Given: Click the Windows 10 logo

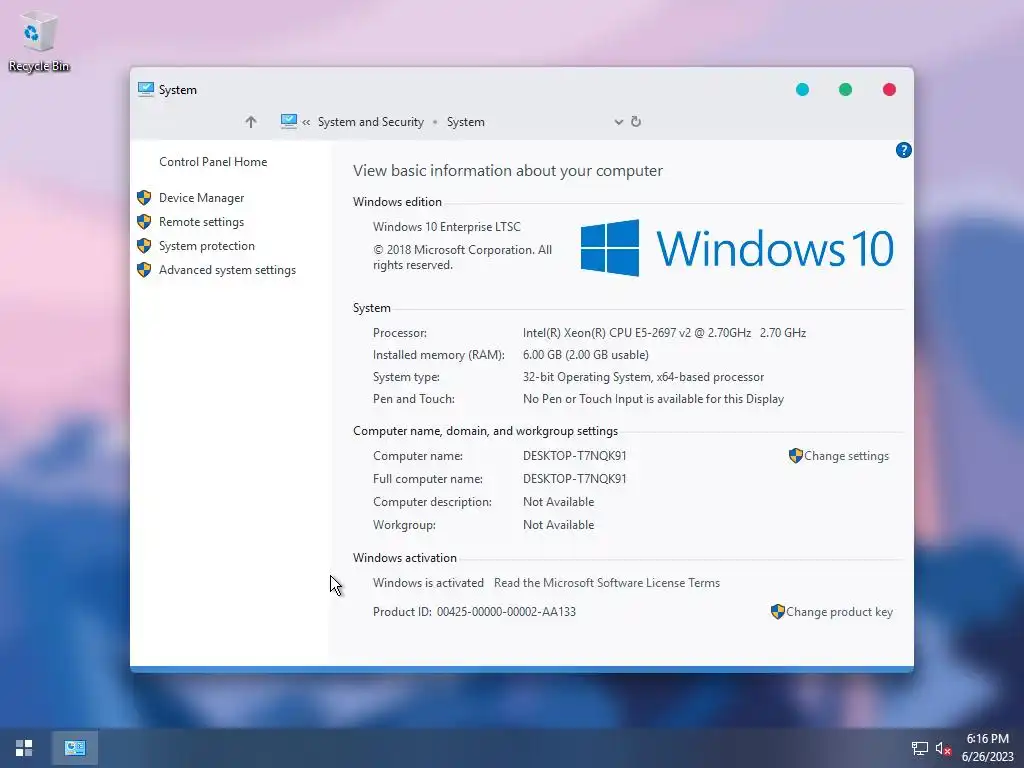Looking at the screenshot, I should point(737,248).
